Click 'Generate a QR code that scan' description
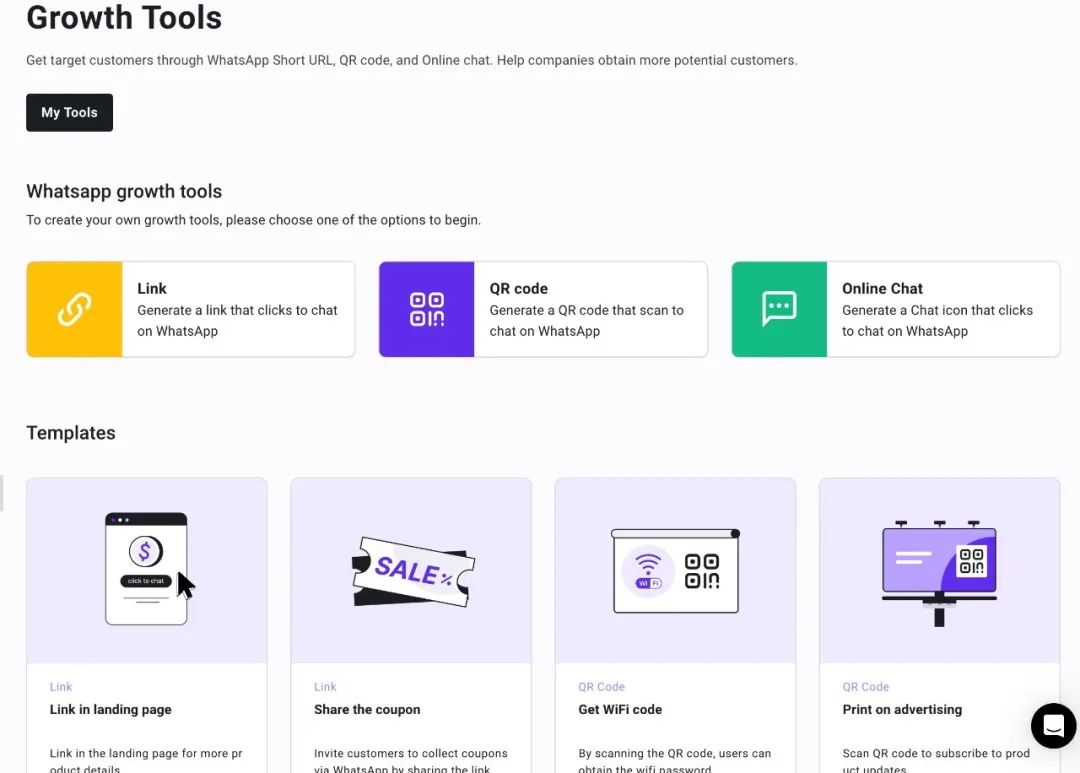The height and width of the screenshot is (773, 1080). point(587,320)
